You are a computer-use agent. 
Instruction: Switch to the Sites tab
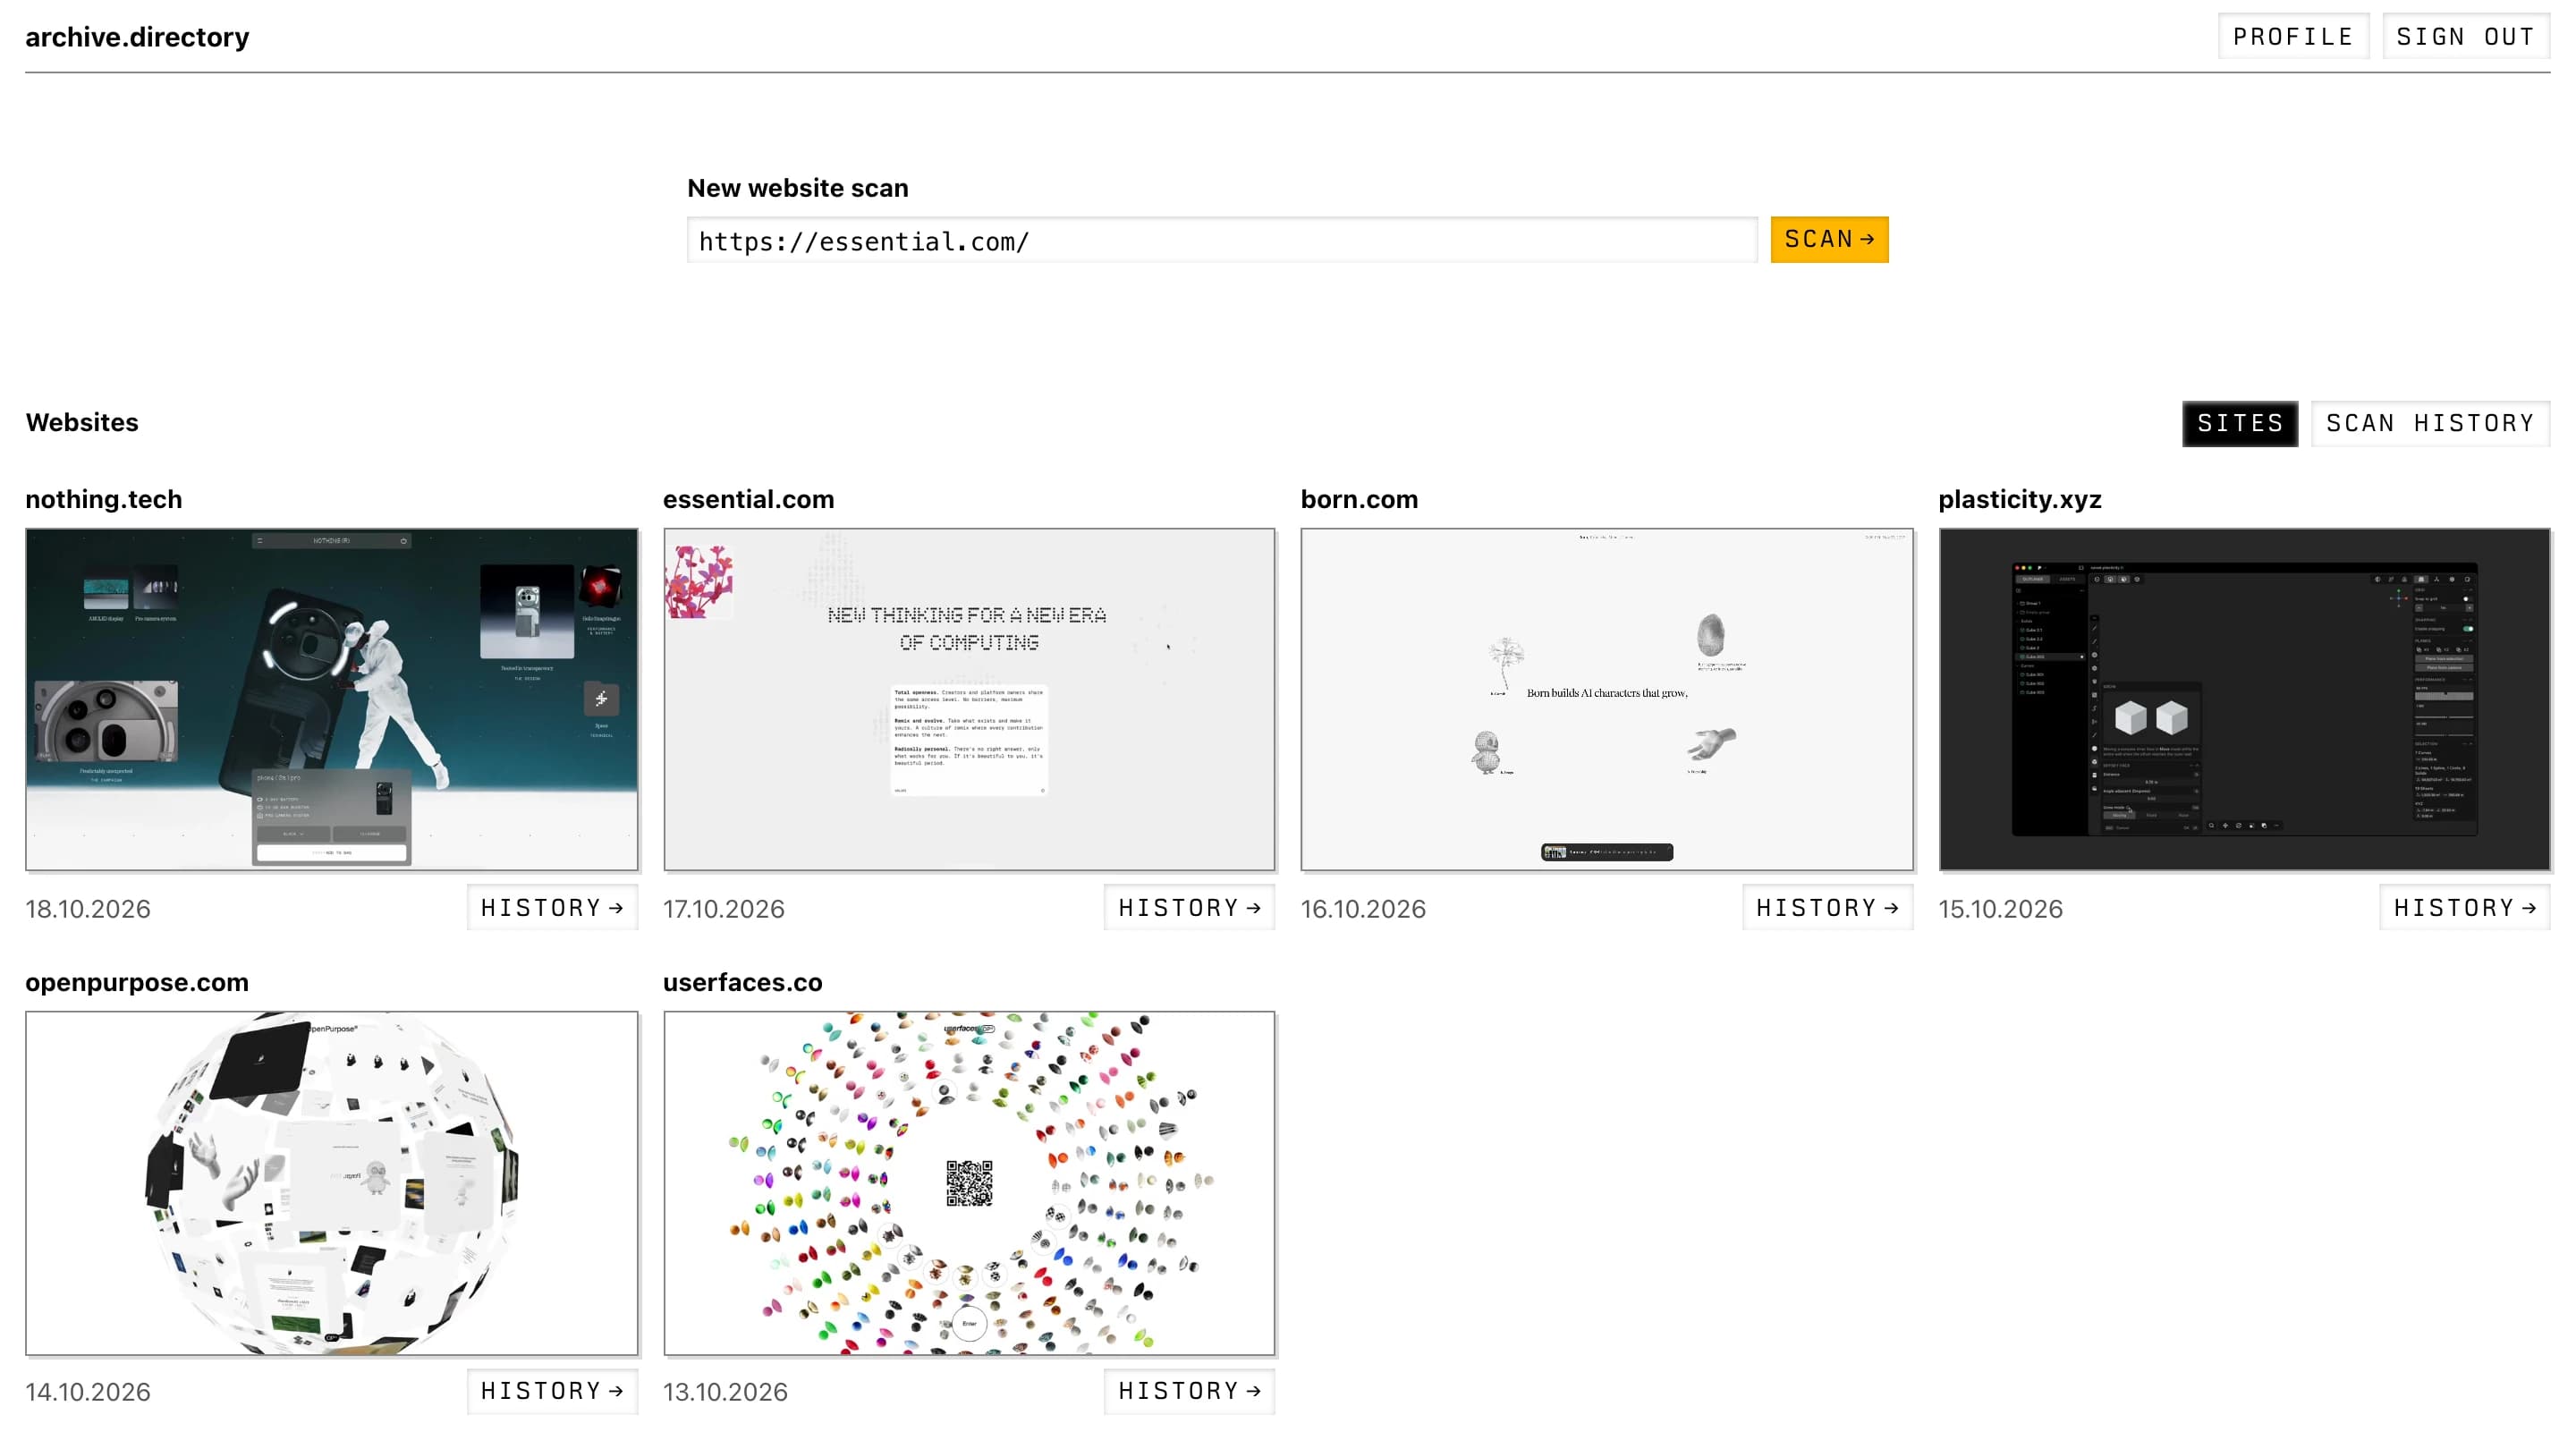point(2239,424)
